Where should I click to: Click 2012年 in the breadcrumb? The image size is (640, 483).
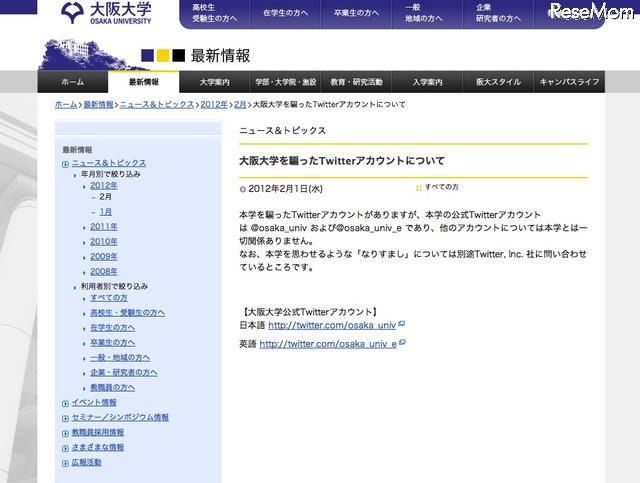click(x=214, y=105)
